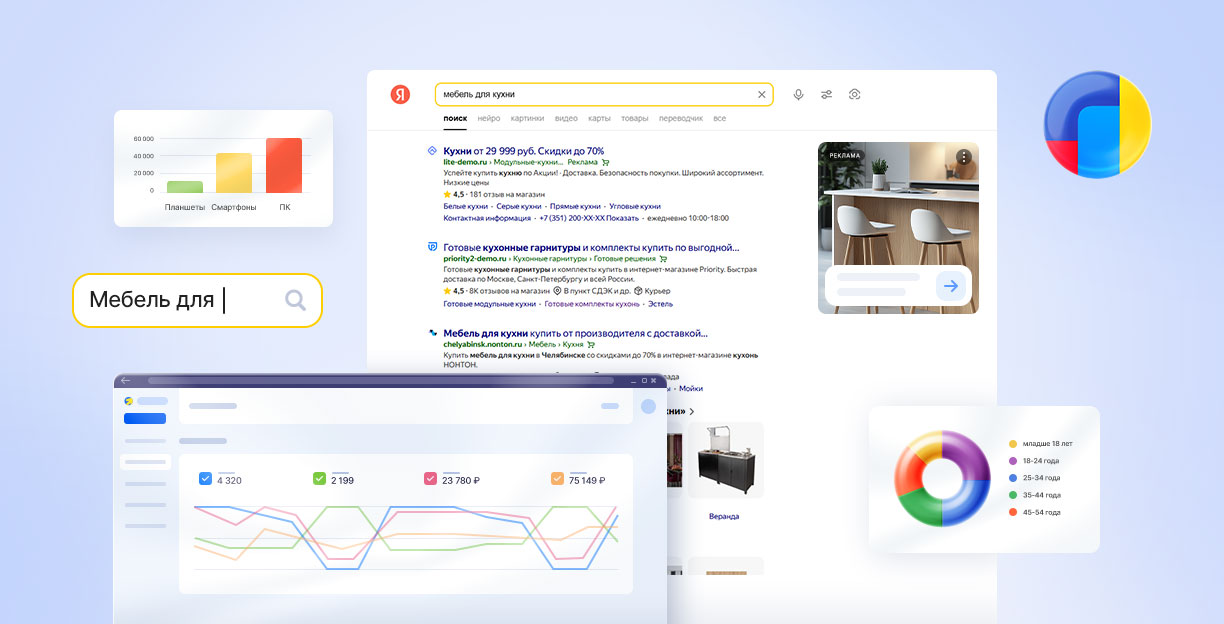The image size is (1224, 624).
Task: Toggle the orange 75 149 ₽ checkbox
Action: click(x=557, y=479)
